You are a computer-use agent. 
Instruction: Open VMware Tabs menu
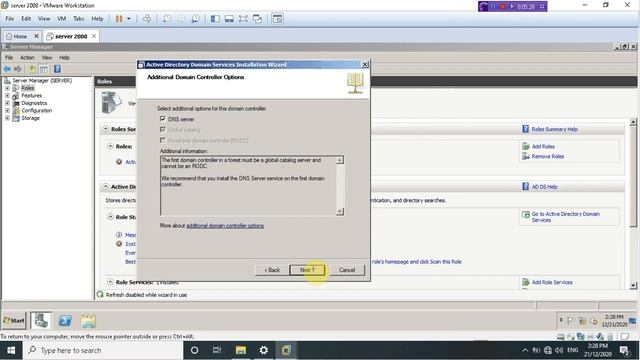[79, 19]
